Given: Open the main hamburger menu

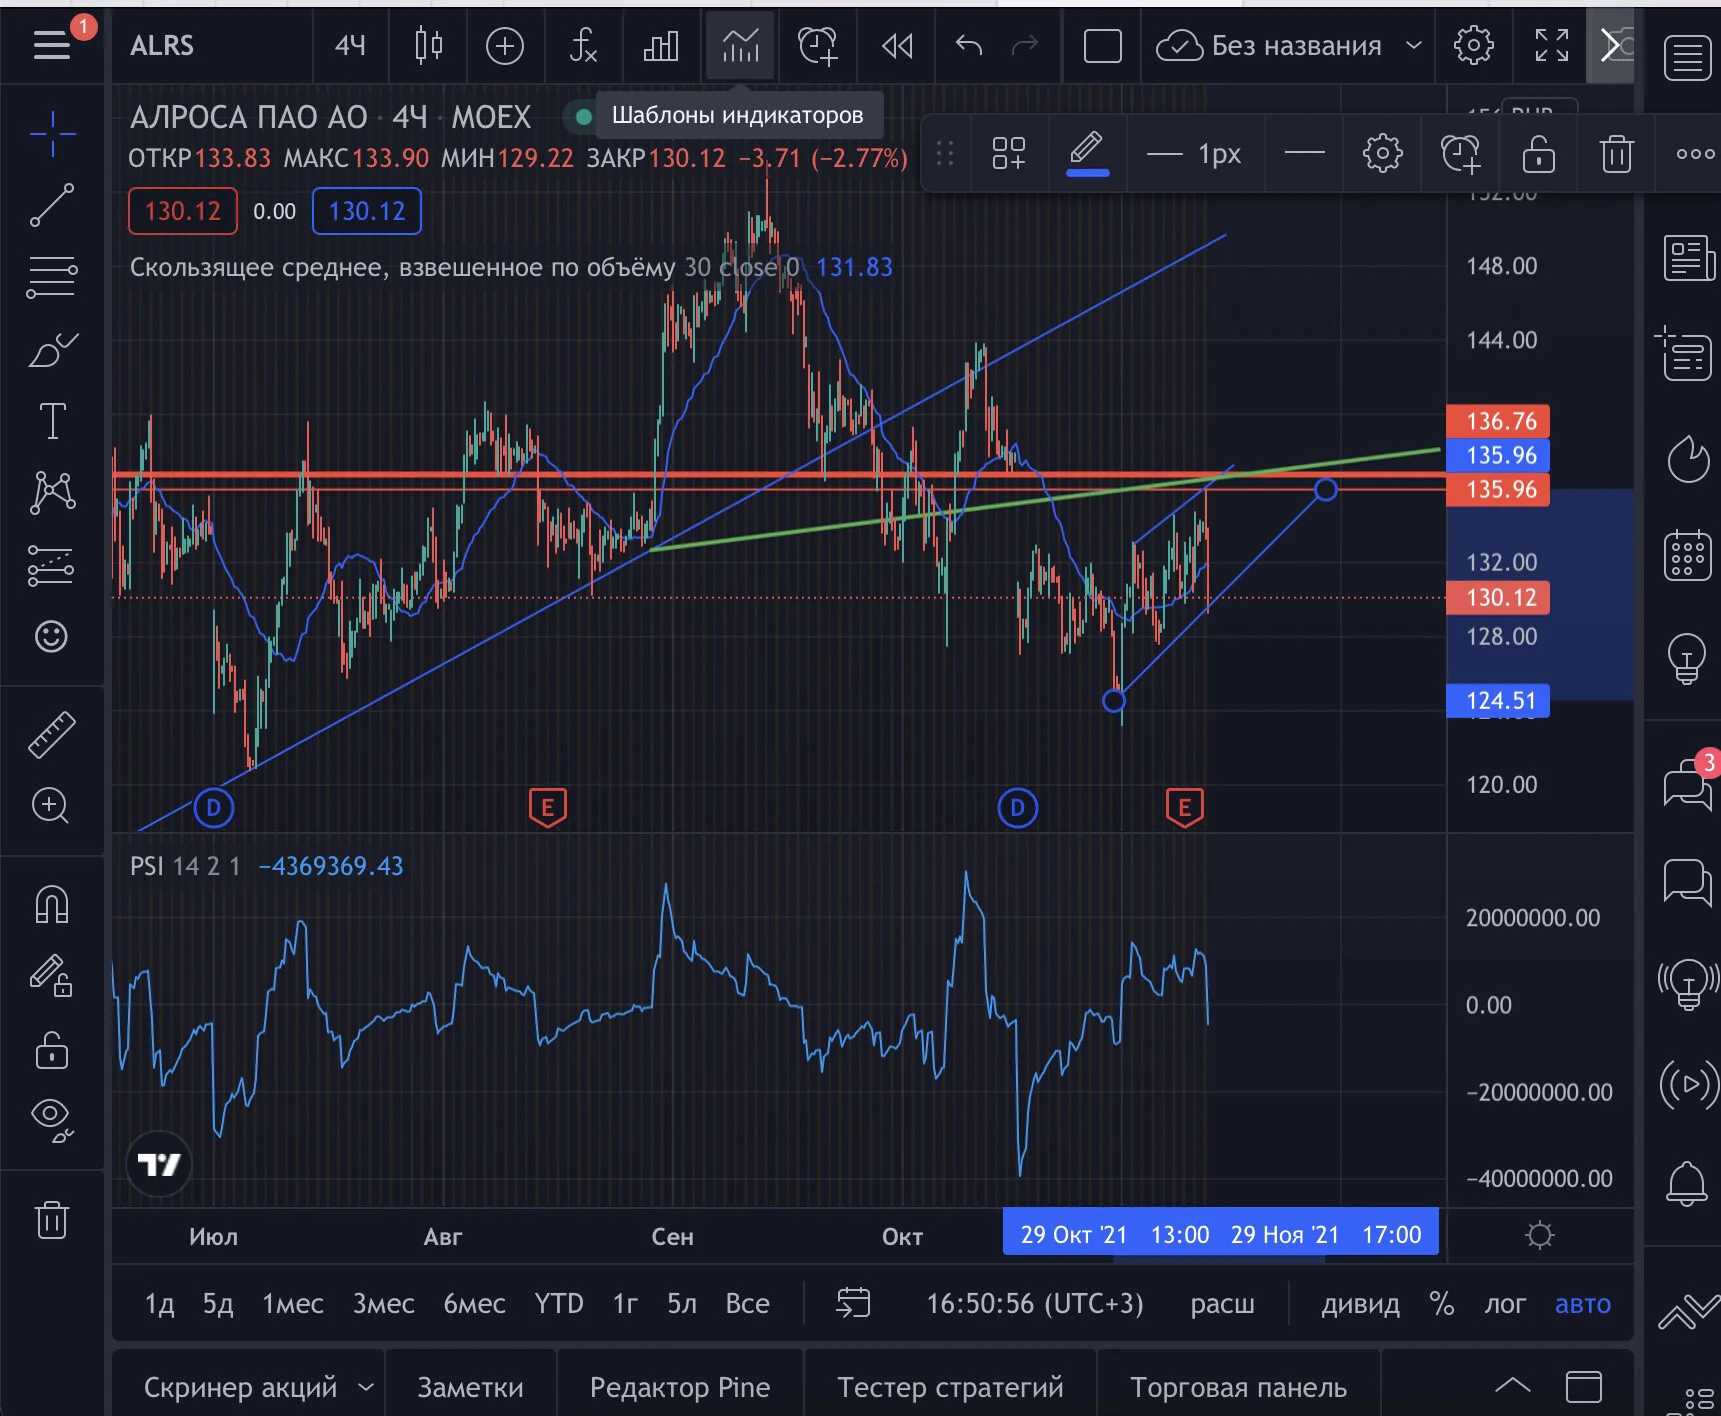Looking at the screenshot, I should pos(52,45).
